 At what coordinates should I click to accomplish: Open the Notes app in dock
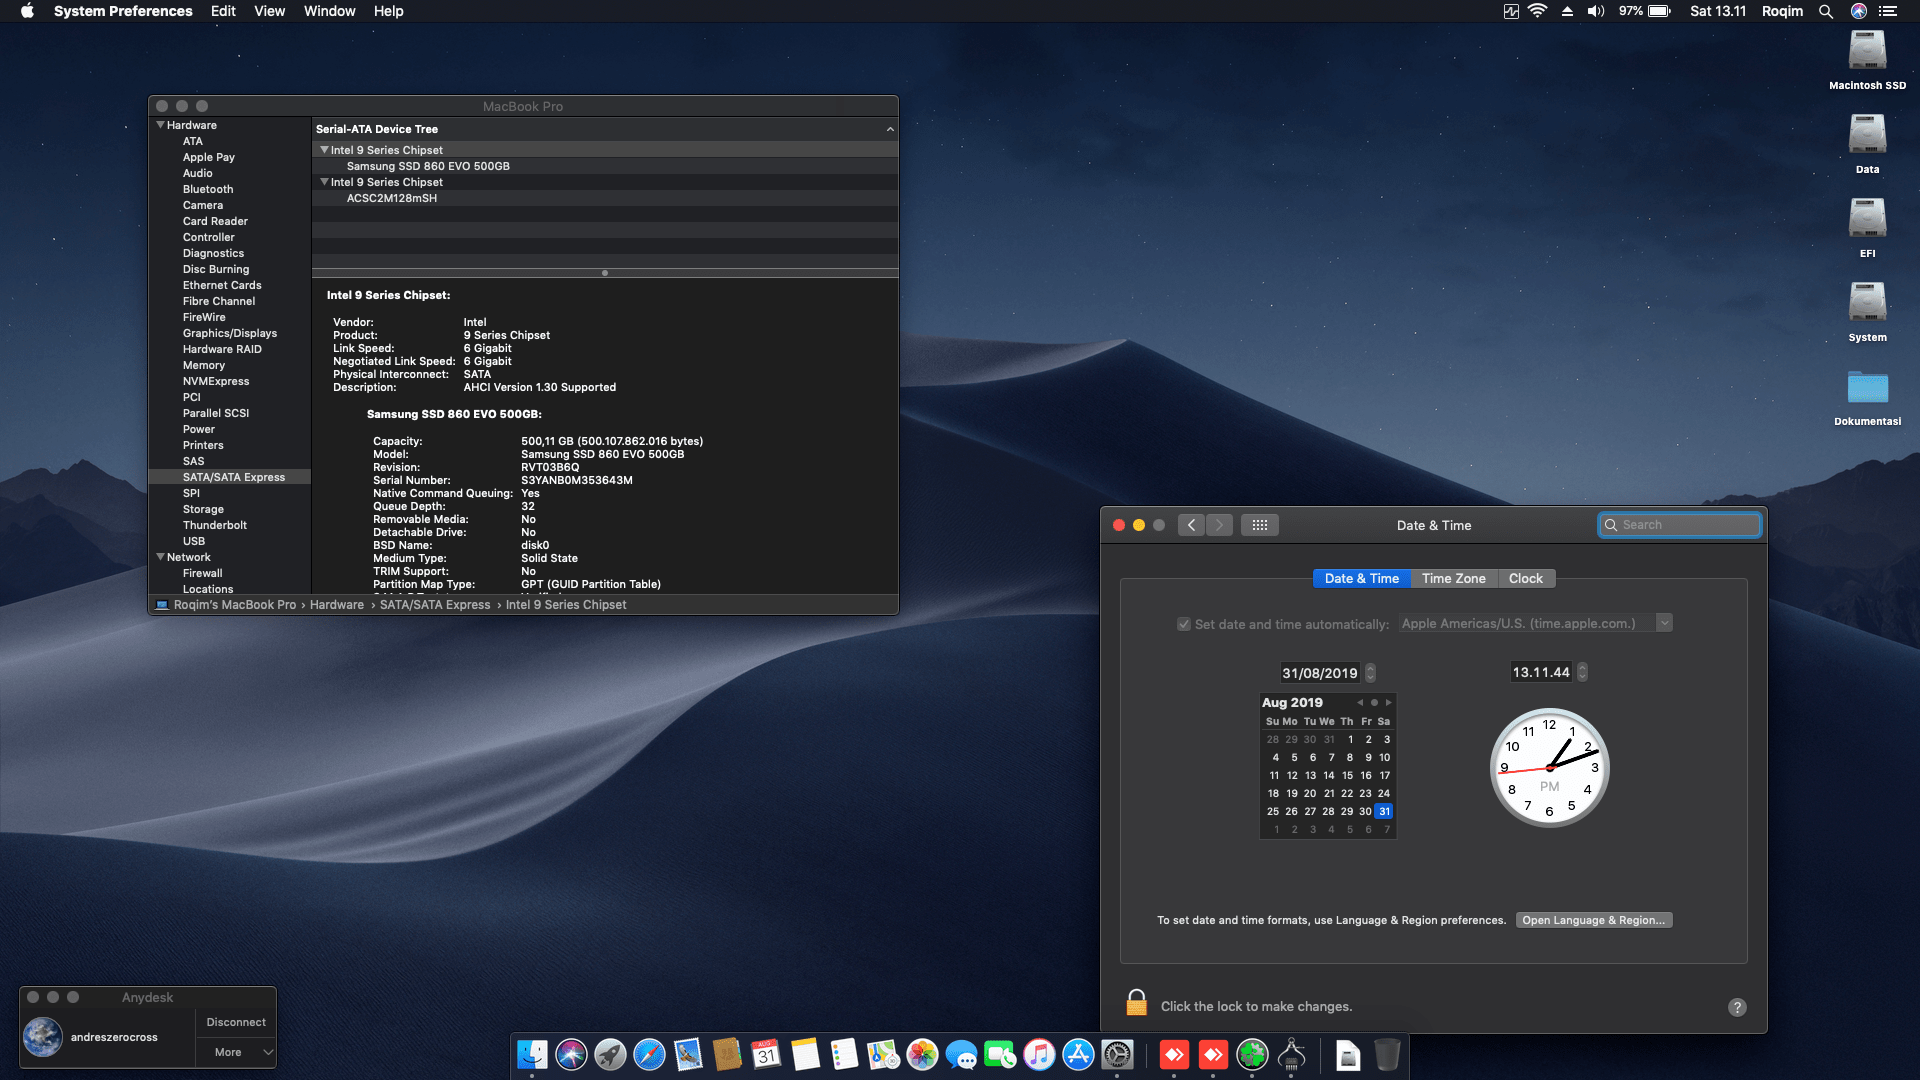click(x=805, y=1054)
